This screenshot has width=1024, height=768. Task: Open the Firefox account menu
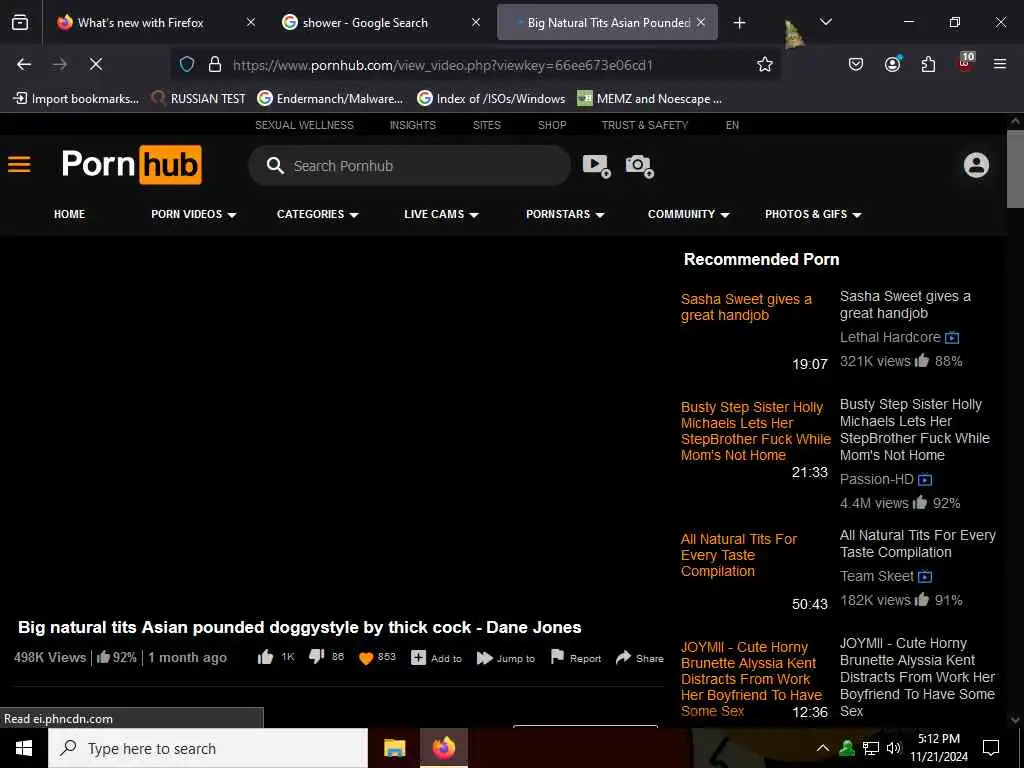click(x=892, y=64)
